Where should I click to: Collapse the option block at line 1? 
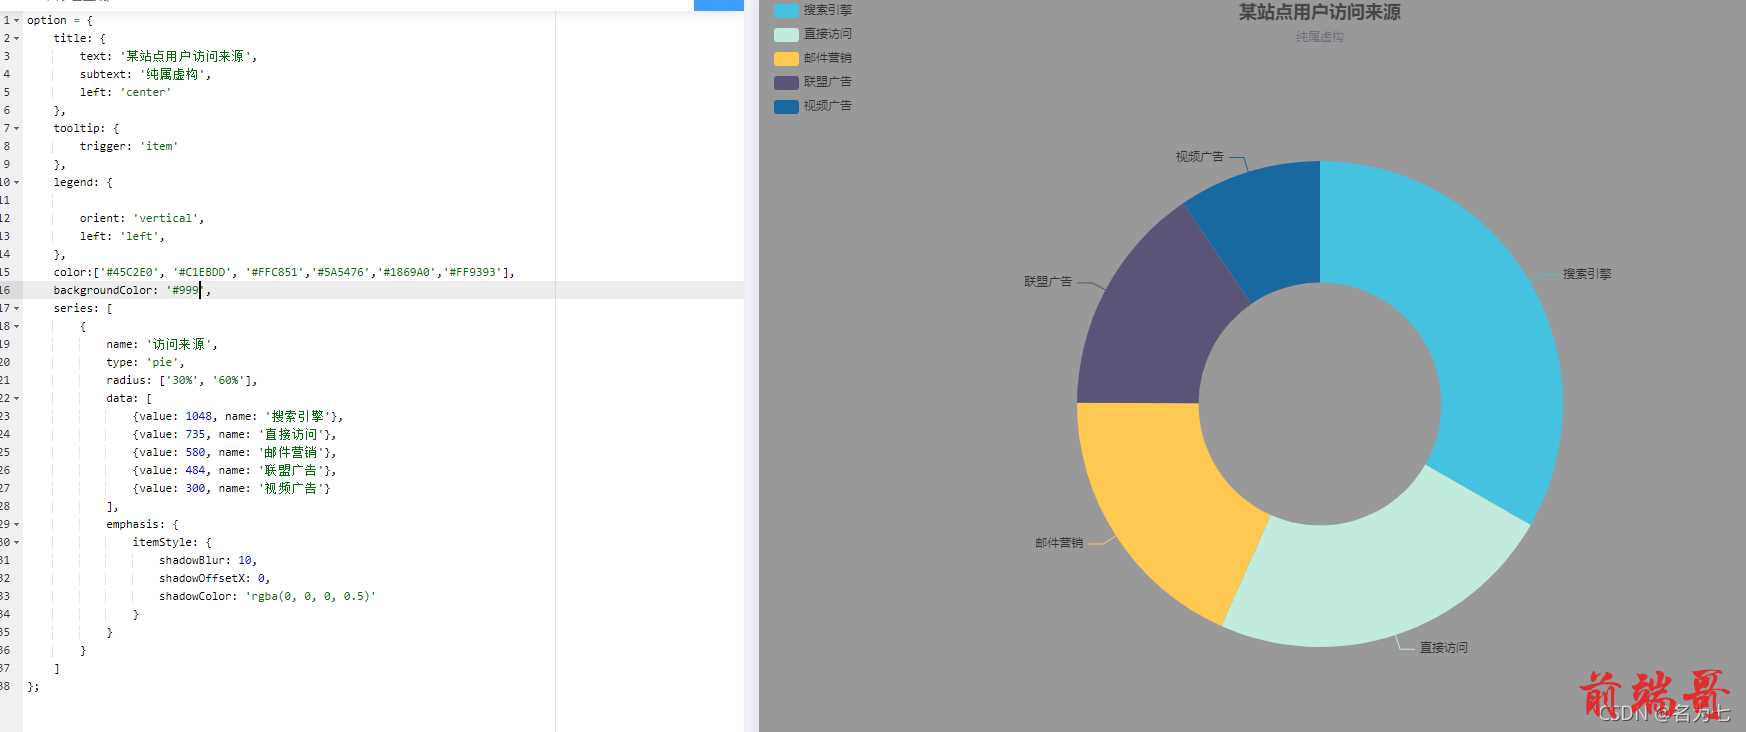(16, 20)
